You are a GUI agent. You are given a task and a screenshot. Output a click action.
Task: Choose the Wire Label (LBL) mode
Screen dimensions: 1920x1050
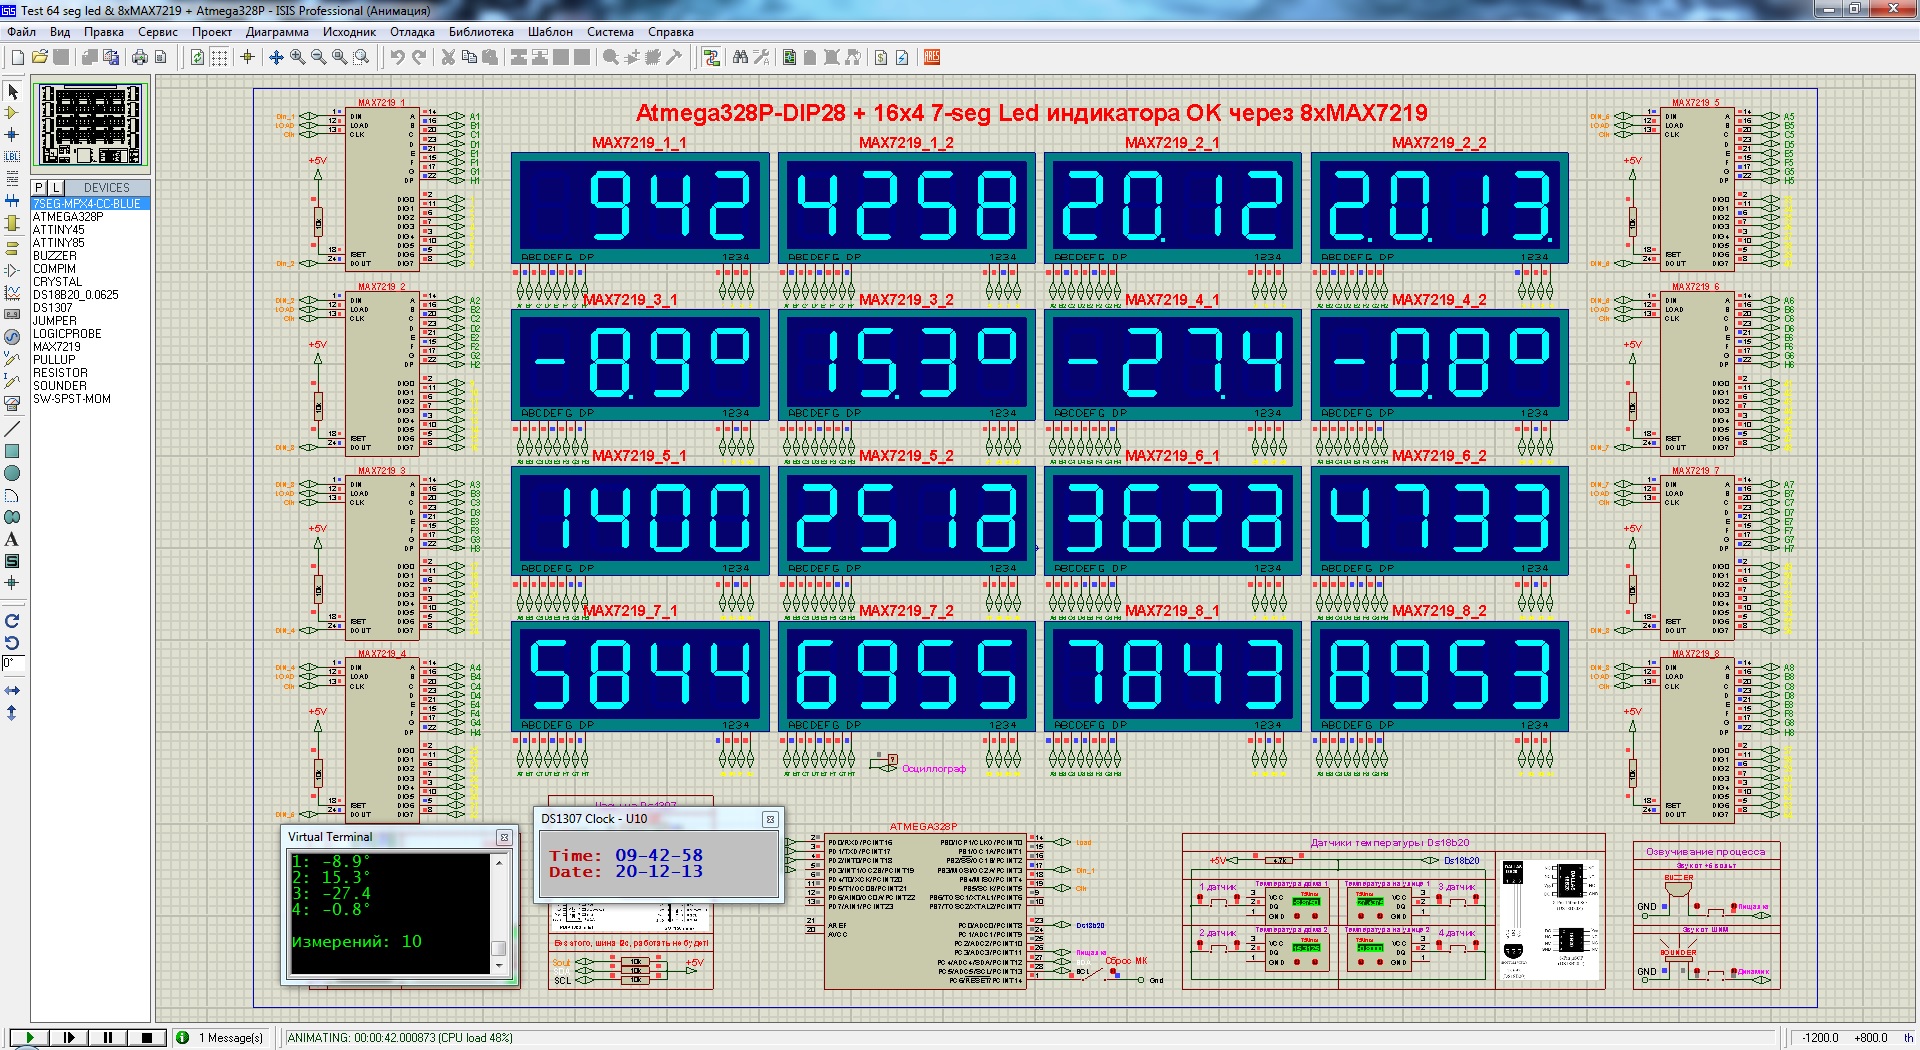coord(12,156)
